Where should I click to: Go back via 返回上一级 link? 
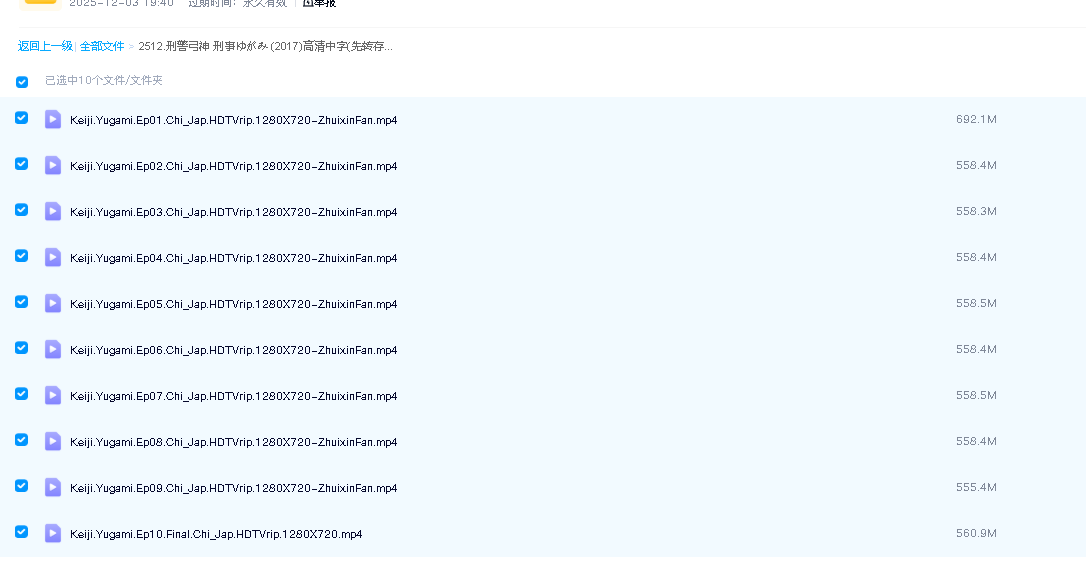pos(45,46)
